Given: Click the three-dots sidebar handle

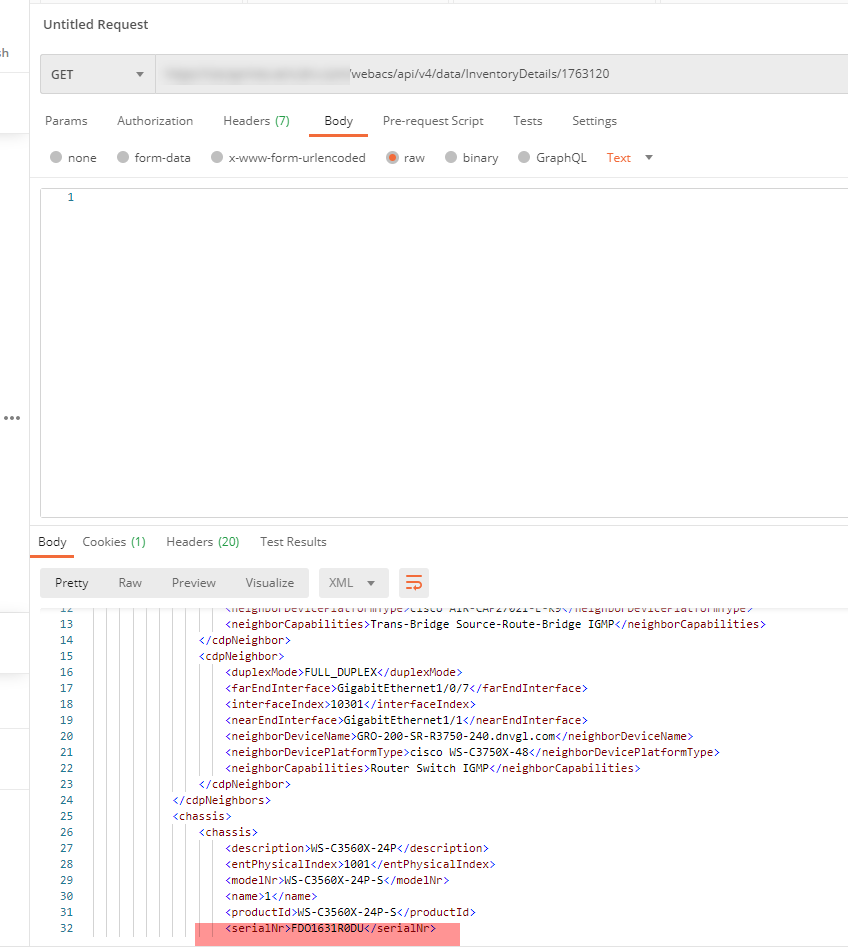Looking at the screenshot, I should click(x=12, y=418).
